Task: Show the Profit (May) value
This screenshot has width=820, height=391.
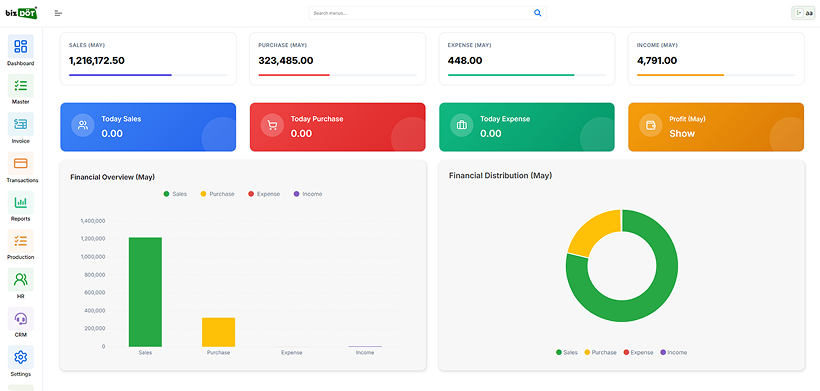Action: point(682,134)
